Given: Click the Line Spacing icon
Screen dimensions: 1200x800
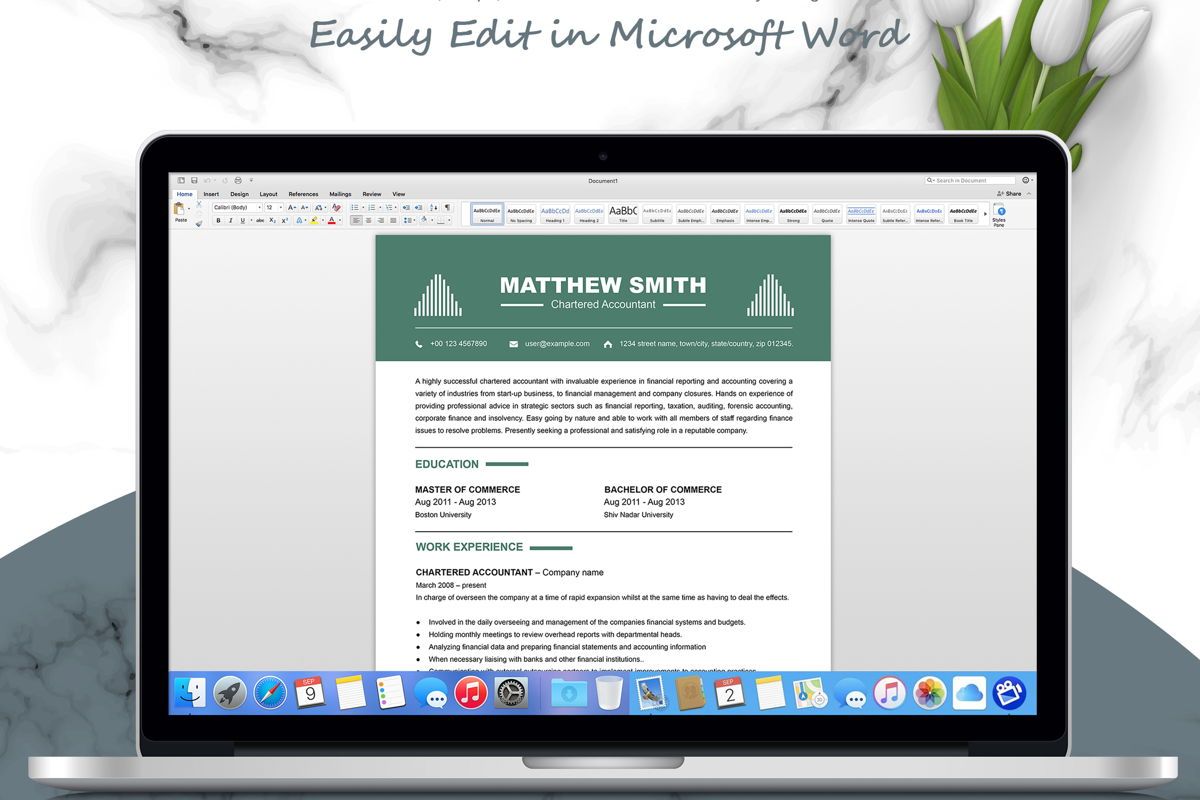Looking at the screenshot, I should click(x=407, y=220).
